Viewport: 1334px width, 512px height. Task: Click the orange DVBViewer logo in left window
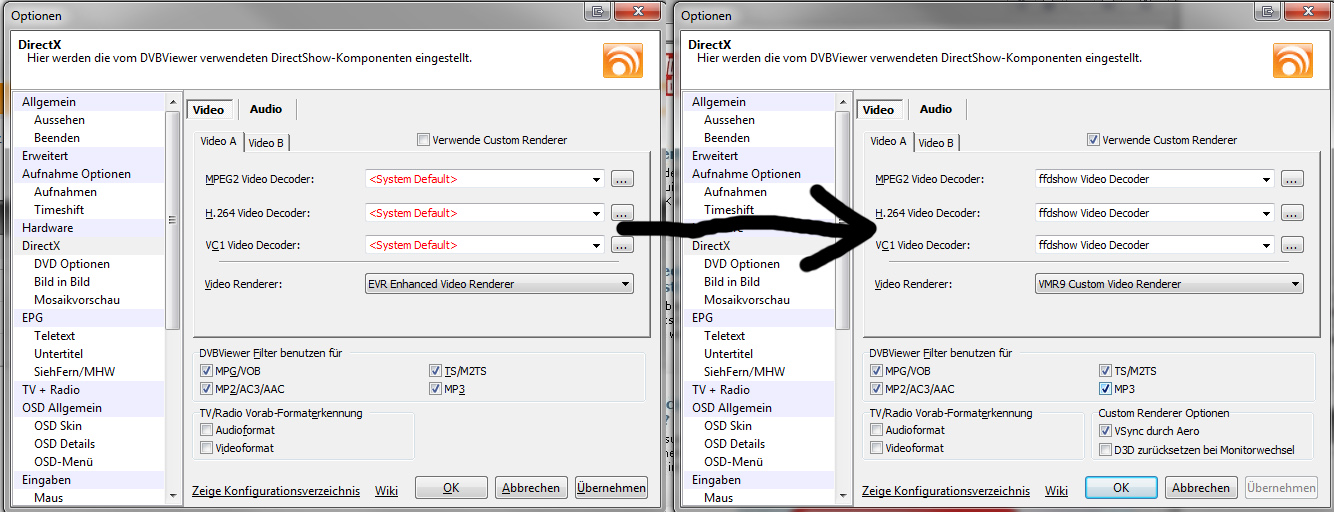coord(622,60)
